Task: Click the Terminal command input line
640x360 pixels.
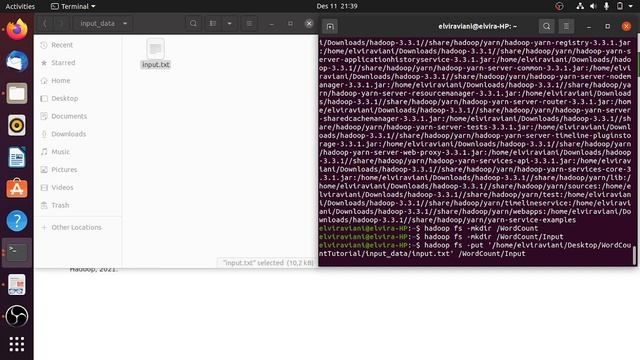Action: pyautogui.click(x=475, y=249)
